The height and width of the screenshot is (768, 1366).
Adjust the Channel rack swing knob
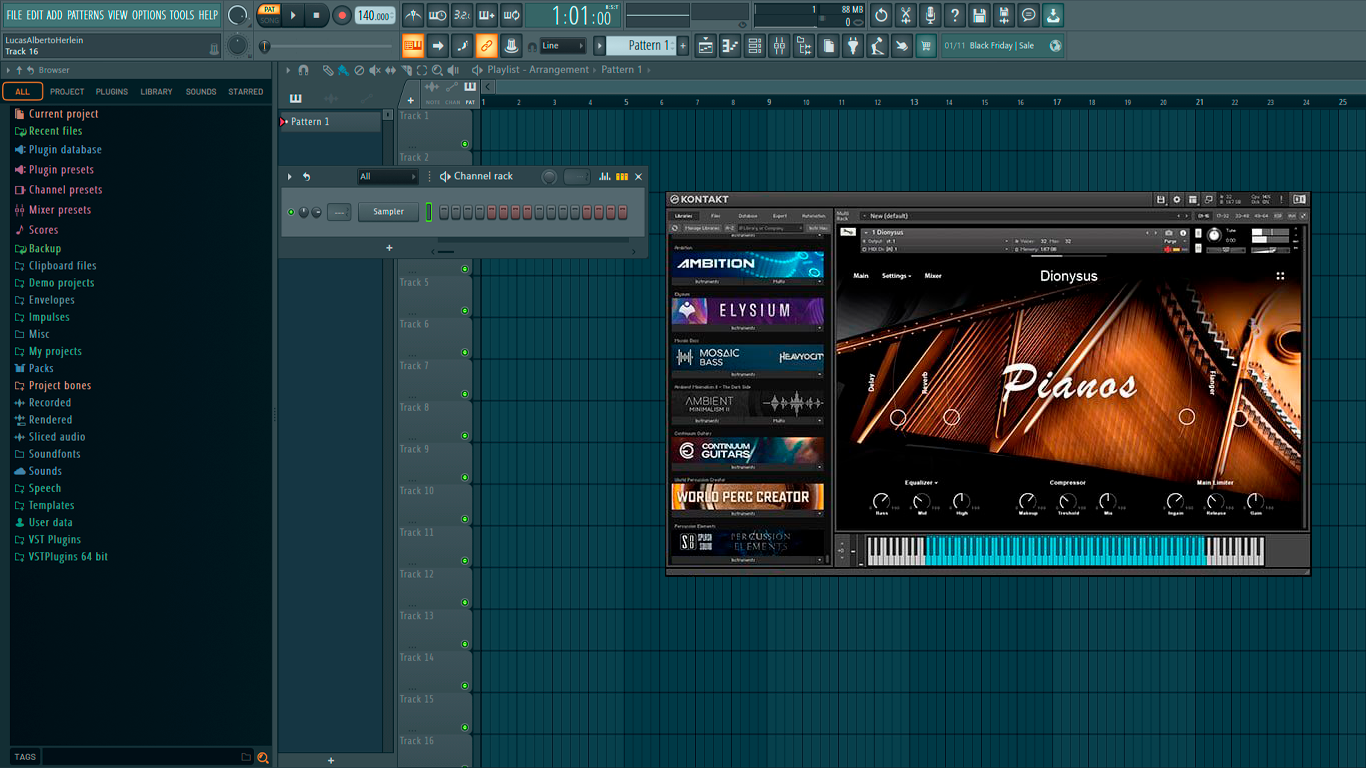[x=549, y=177]
